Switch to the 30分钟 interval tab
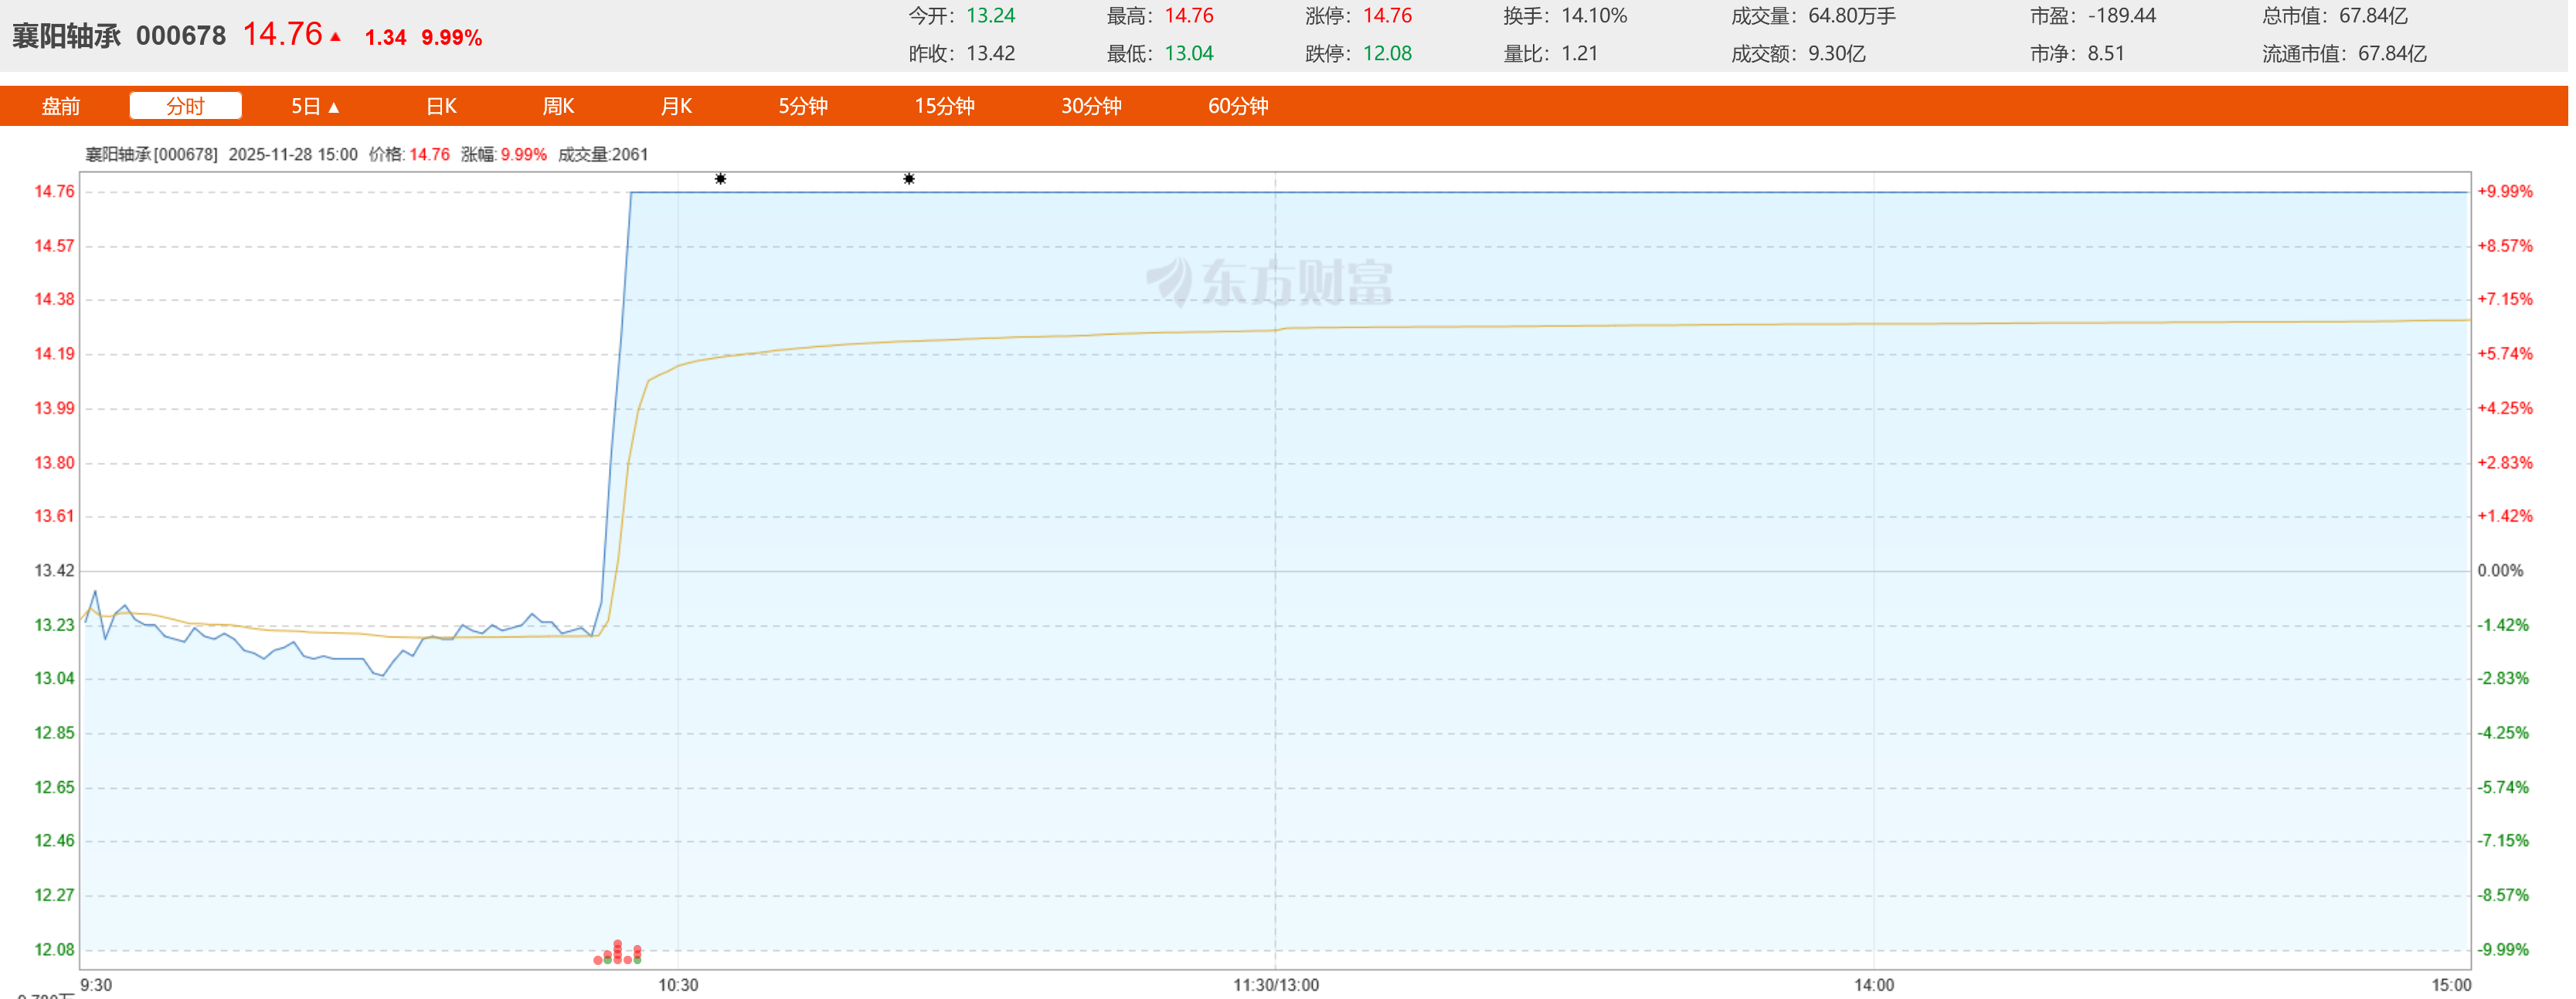Screen dimensions: 2576x999 click(x=1091, y=106)
